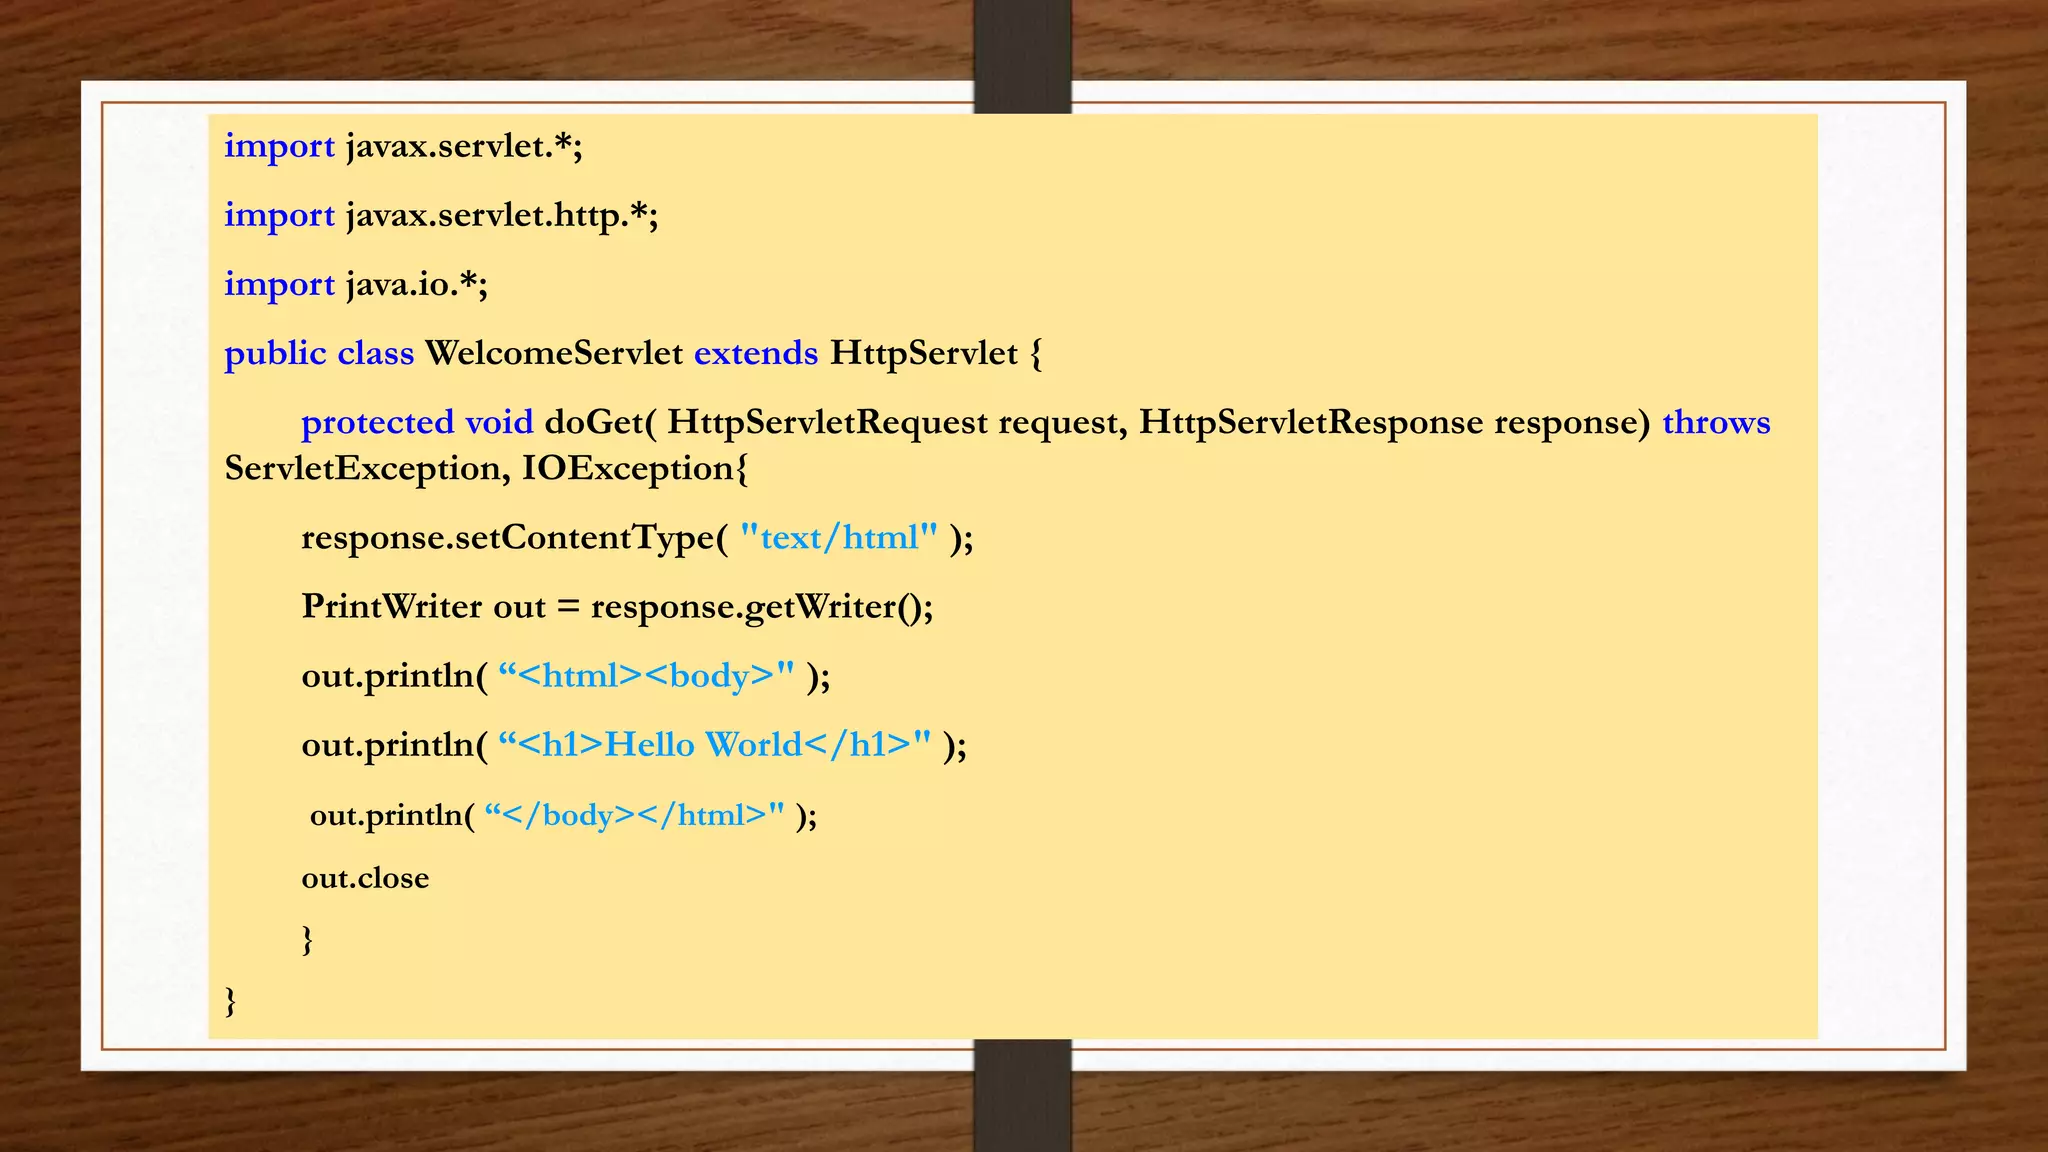Click ServletException, IOException text
The height and width of the screenshot is (1152, 2048).
click(x=486, y=468)
